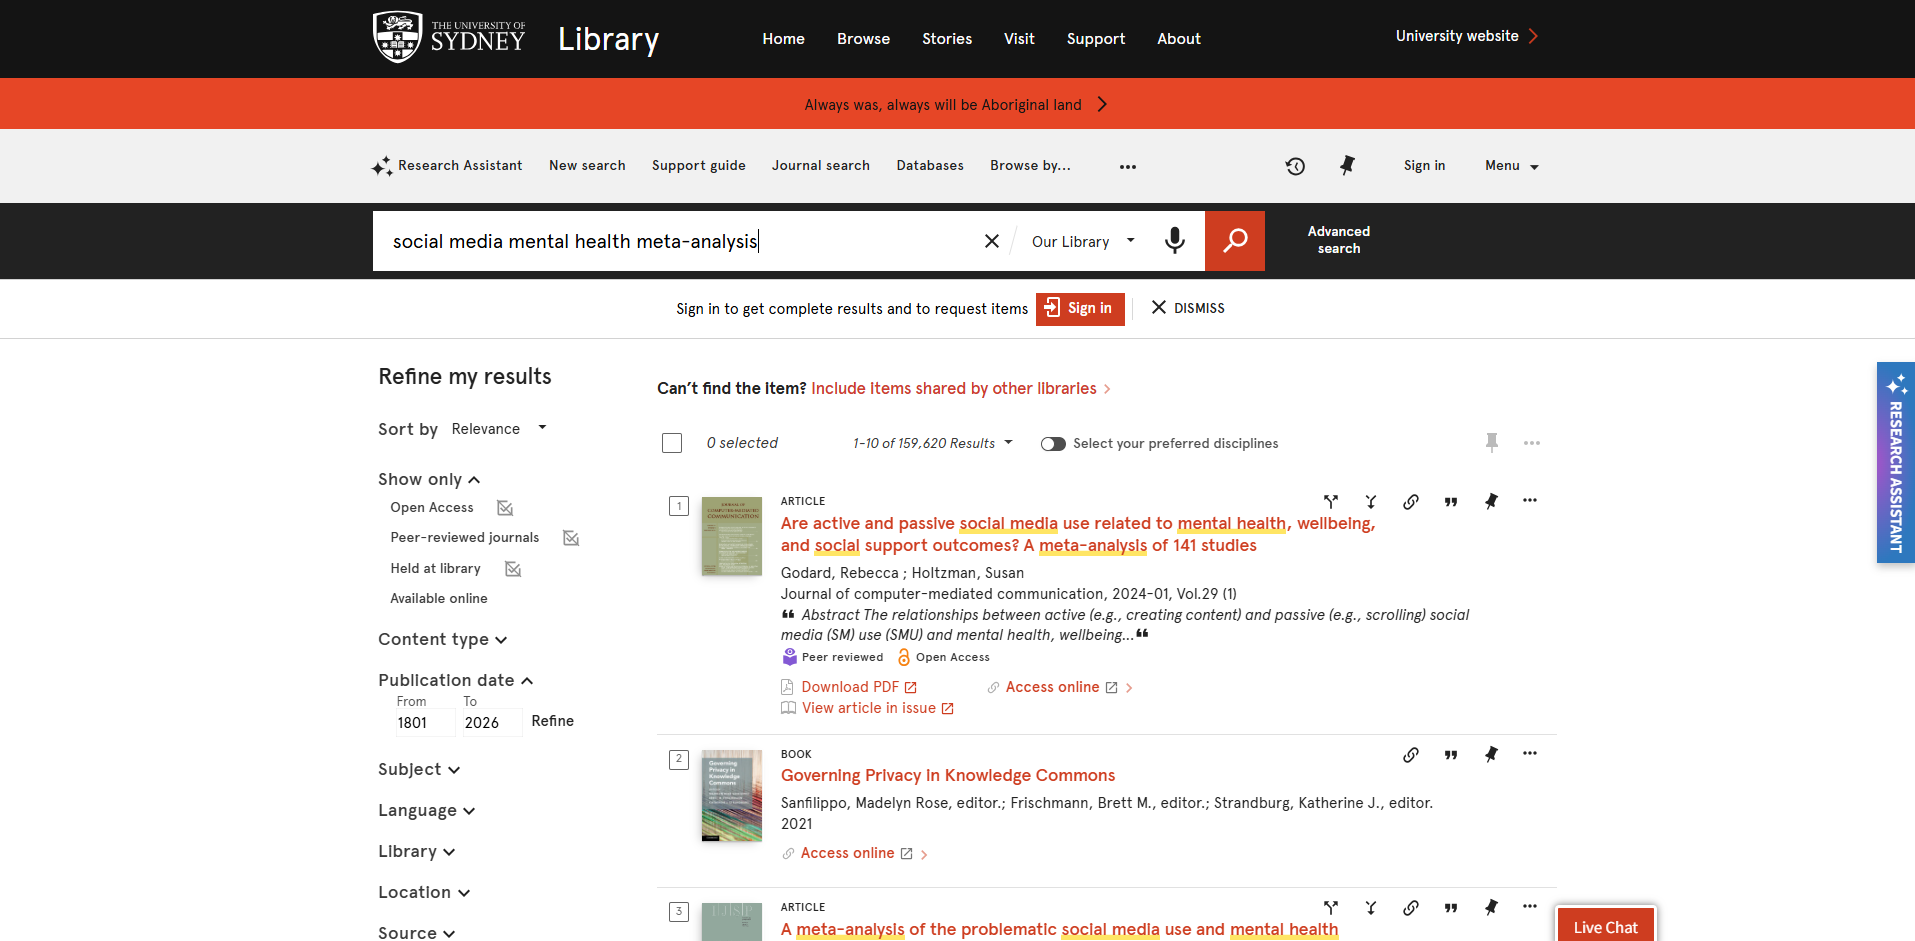
Task: Click the voice search microphone icon
Action: click(x=1175, y=241)
